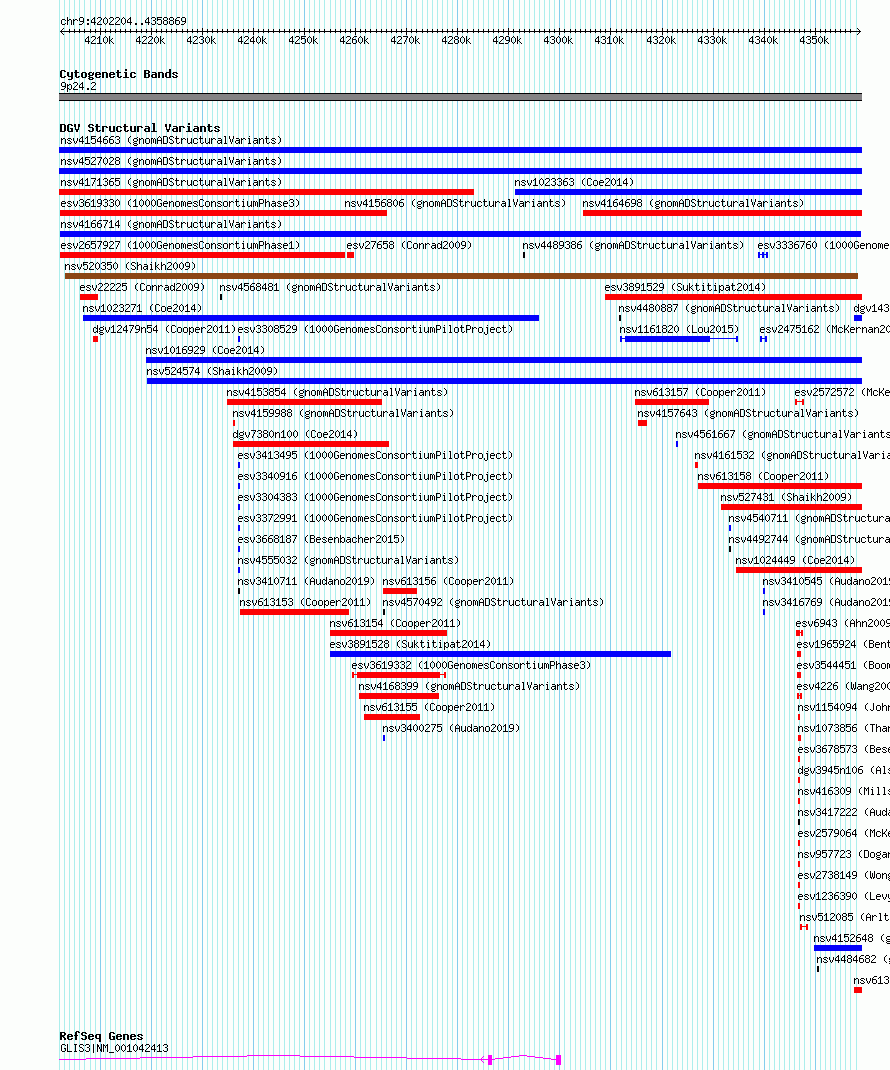
Task: Click nsv613158 (Cooper2011) label
Action: click(x=763, y=476)
